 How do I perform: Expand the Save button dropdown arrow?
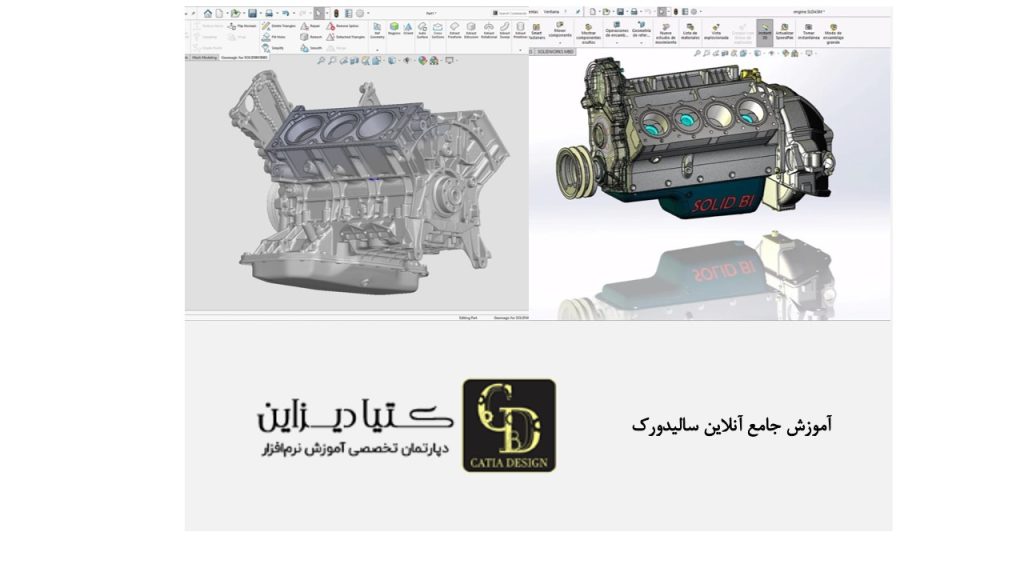coord(262,13)
